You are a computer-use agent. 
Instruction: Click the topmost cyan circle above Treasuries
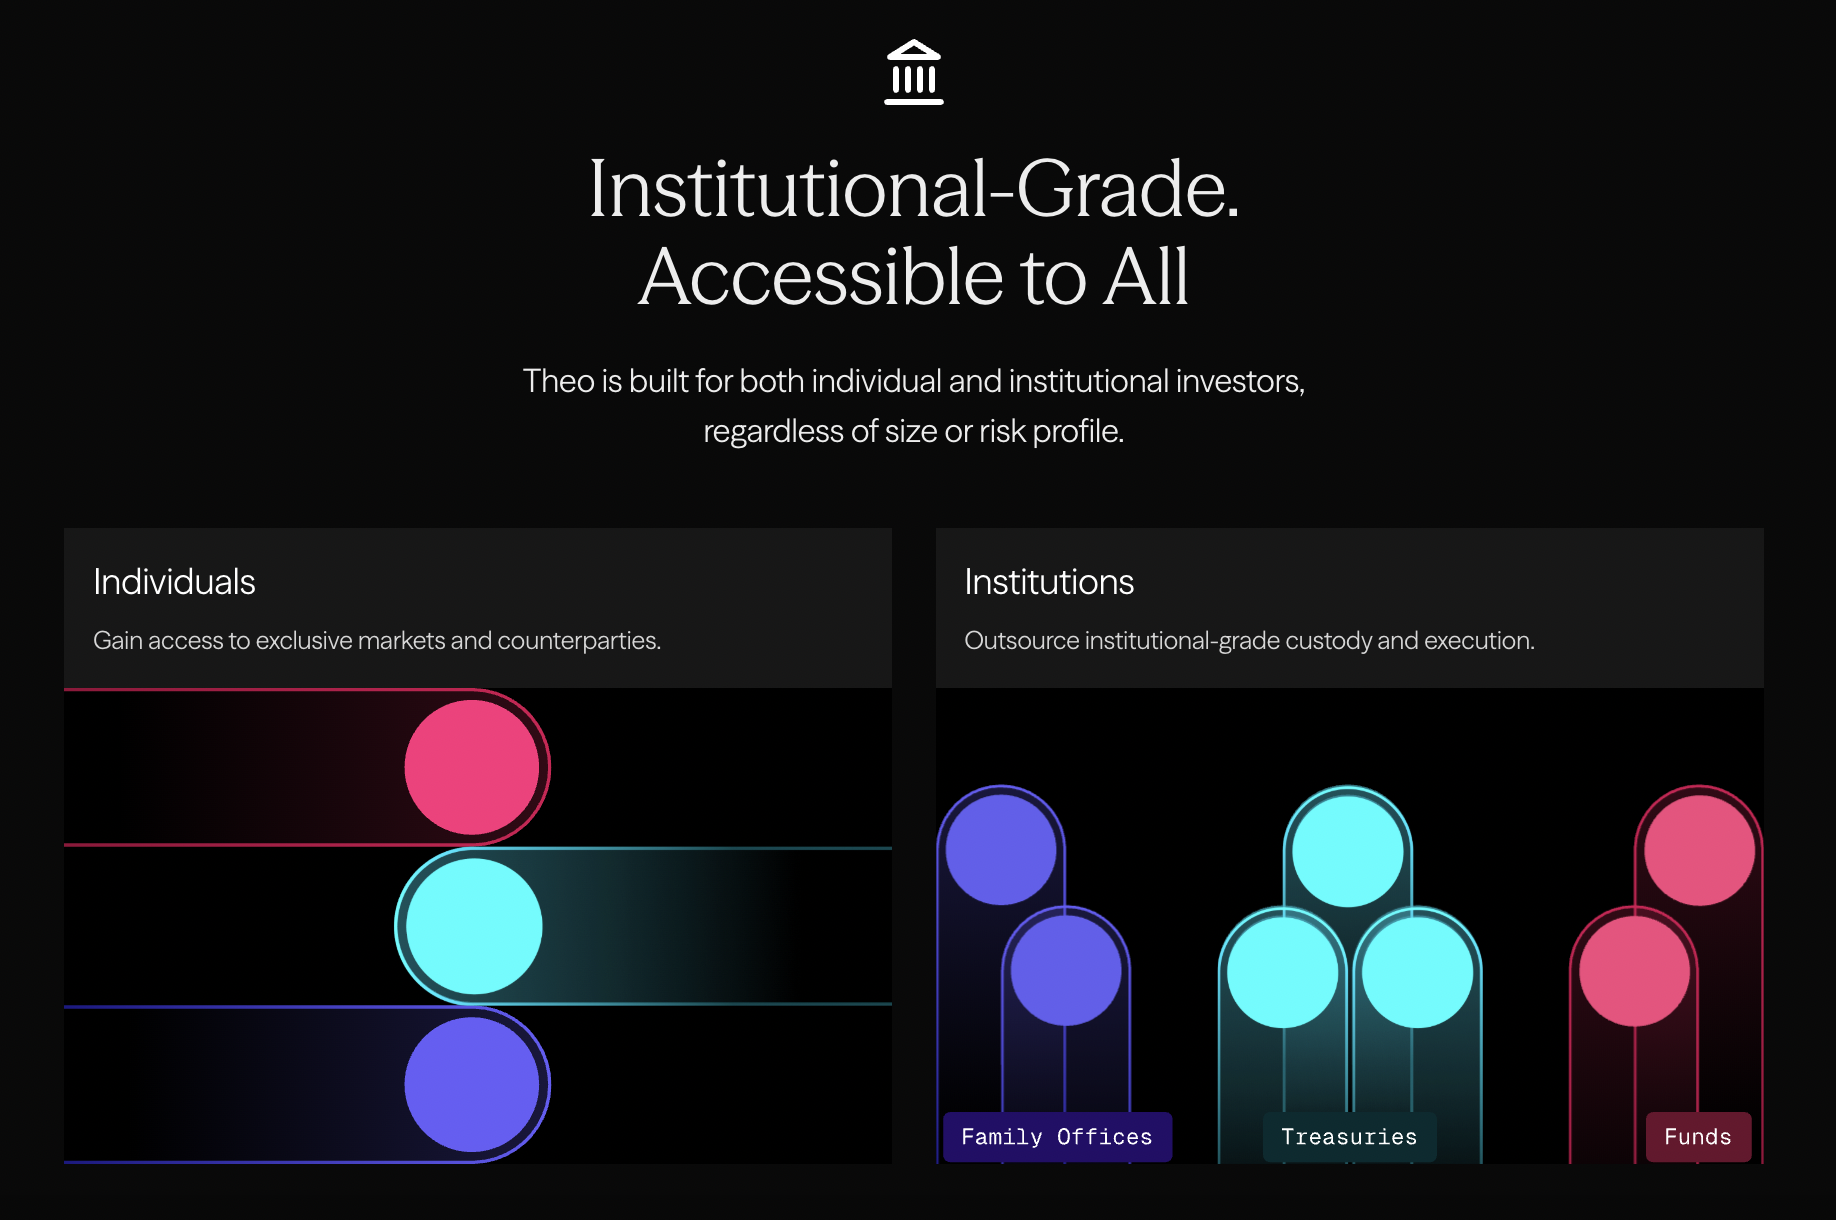pos(1348,851)
